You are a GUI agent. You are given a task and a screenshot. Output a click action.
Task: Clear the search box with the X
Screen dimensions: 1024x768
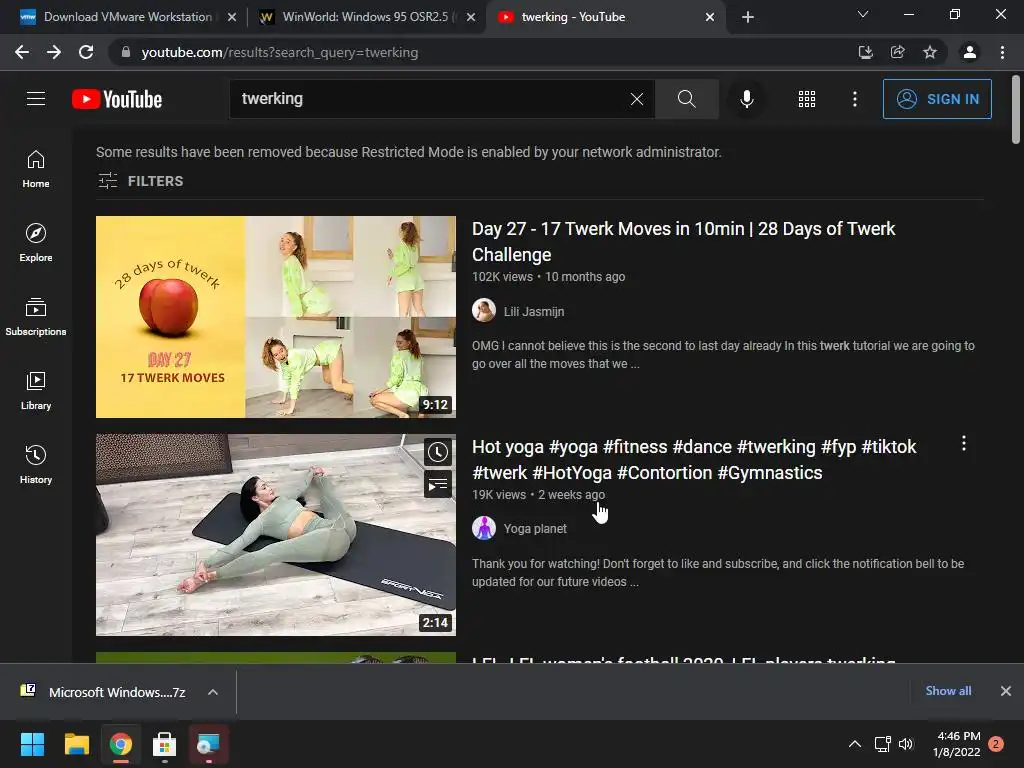coord(637,99)
